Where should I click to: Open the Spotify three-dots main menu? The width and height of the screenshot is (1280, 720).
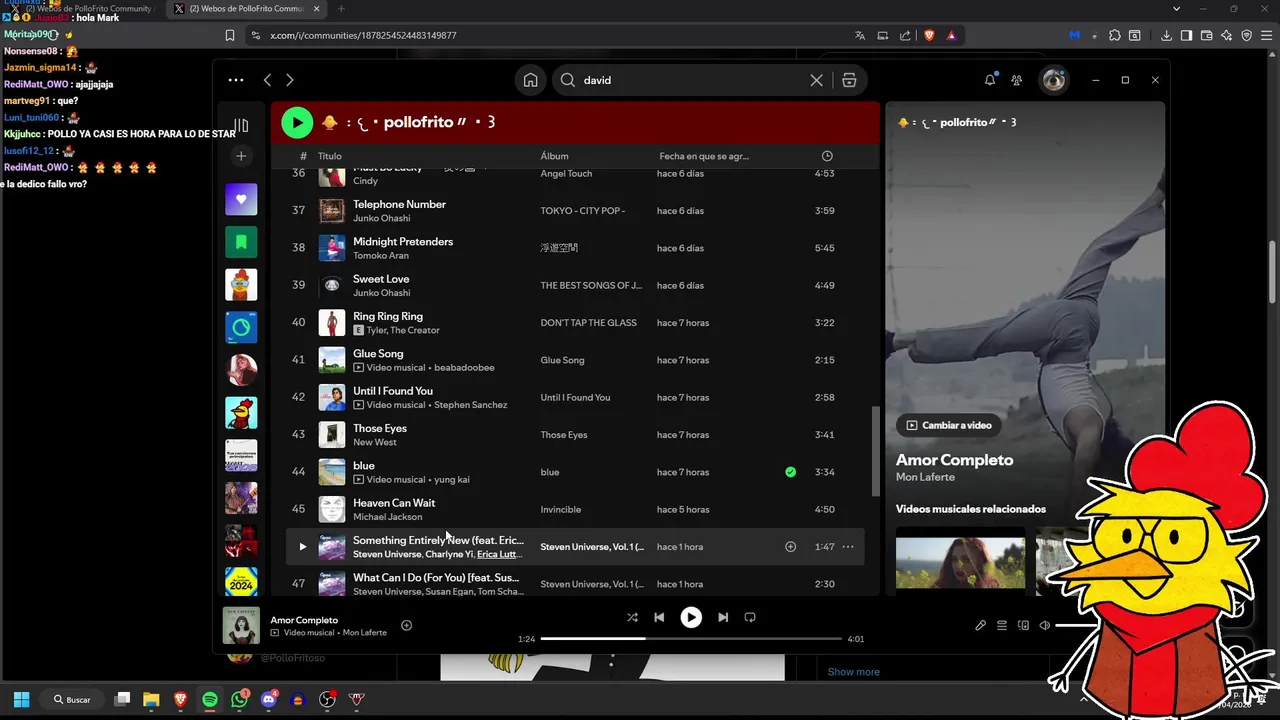pos(236,80)
